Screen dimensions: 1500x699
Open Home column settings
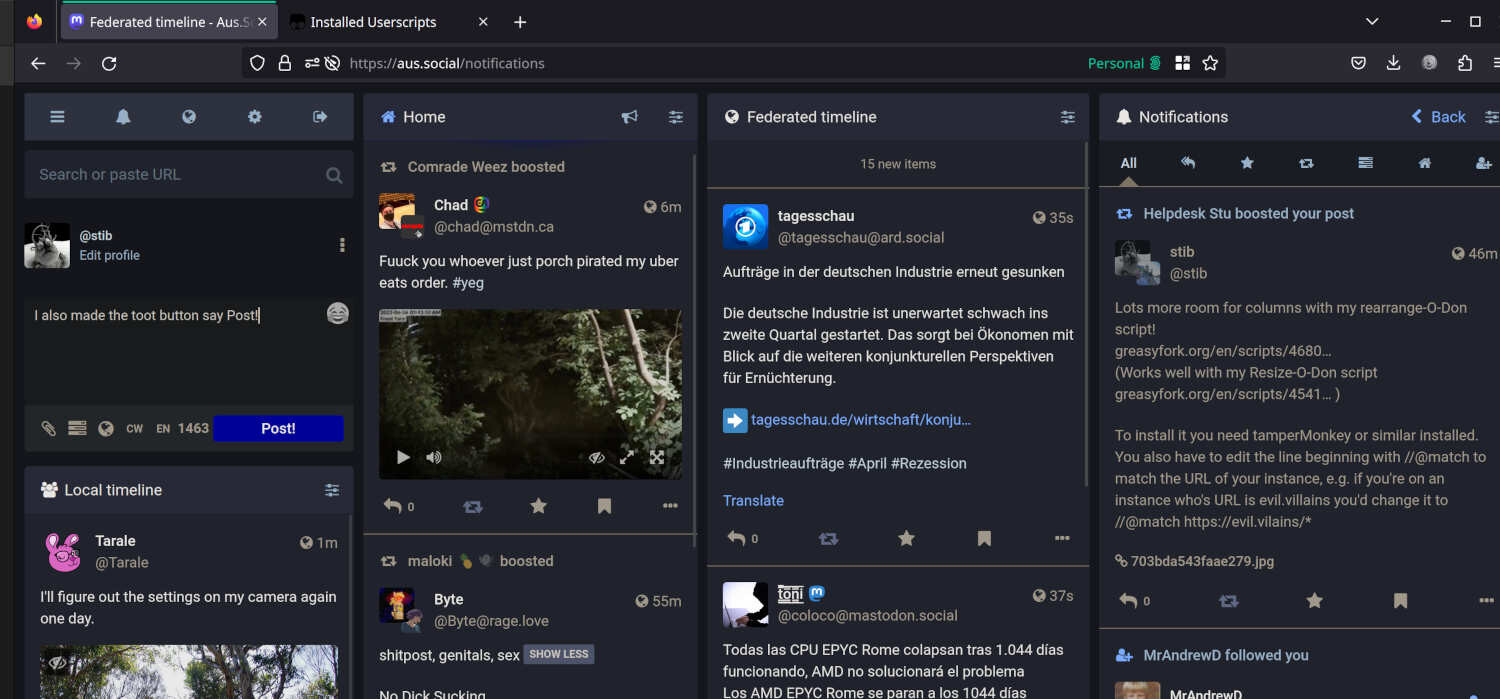pyautogui.click(x=676, y=117)
